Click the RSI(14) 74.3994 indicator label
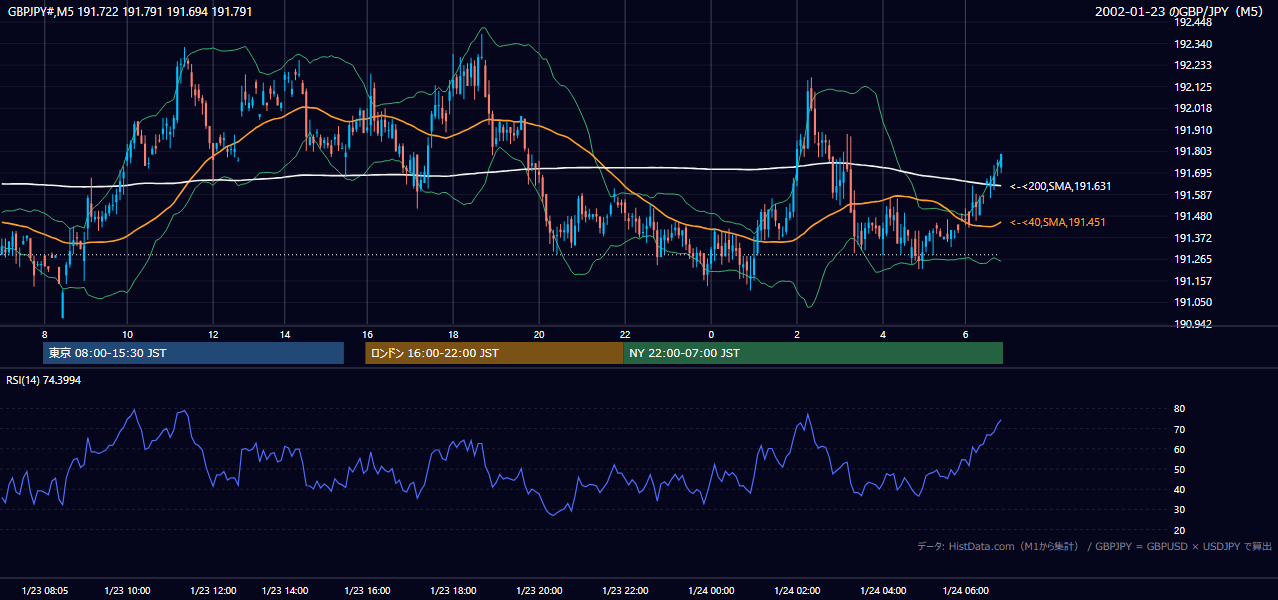 (x=44, y=380)
